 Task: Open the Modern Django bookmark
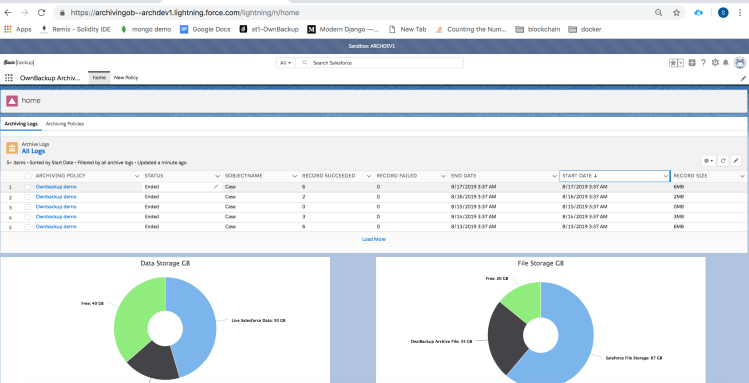click(343, 29)
